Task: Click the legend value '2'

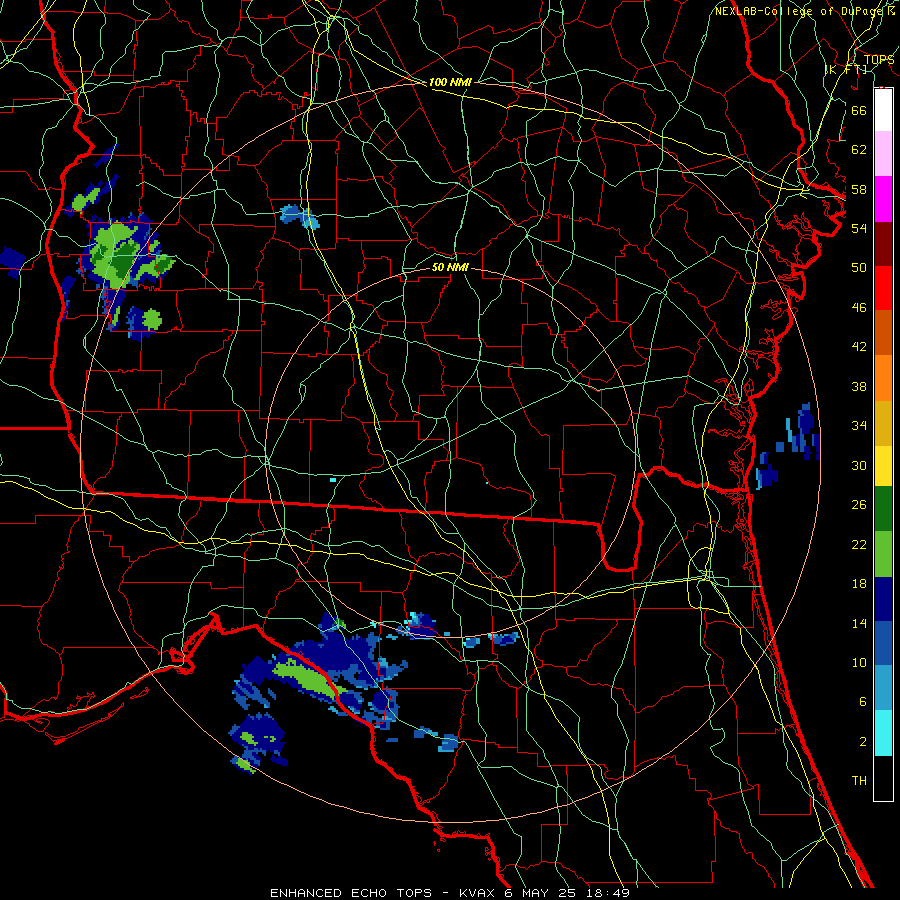Action: 862,742
